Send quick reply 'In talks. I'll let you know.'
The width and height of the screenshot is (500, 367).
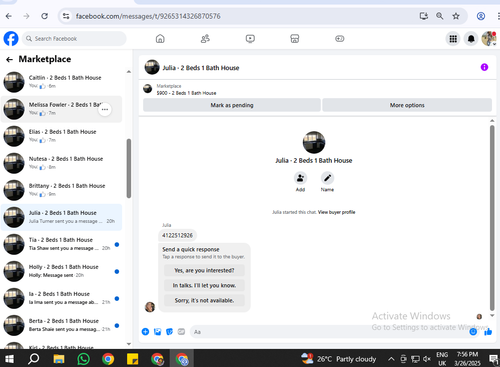(204, 285)
